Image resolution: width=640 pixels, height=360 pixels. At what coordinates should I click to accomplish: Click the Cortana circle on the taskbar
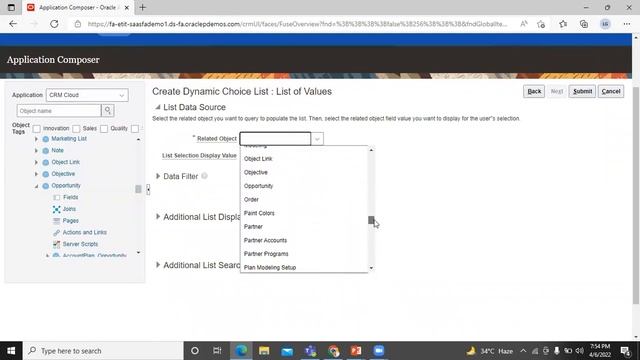pos(195,351)
